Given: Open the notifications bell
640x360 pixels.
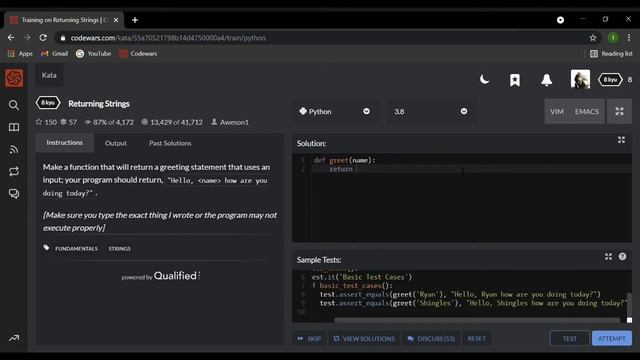Looking at the screenshot, I should (x=547, y=80).
